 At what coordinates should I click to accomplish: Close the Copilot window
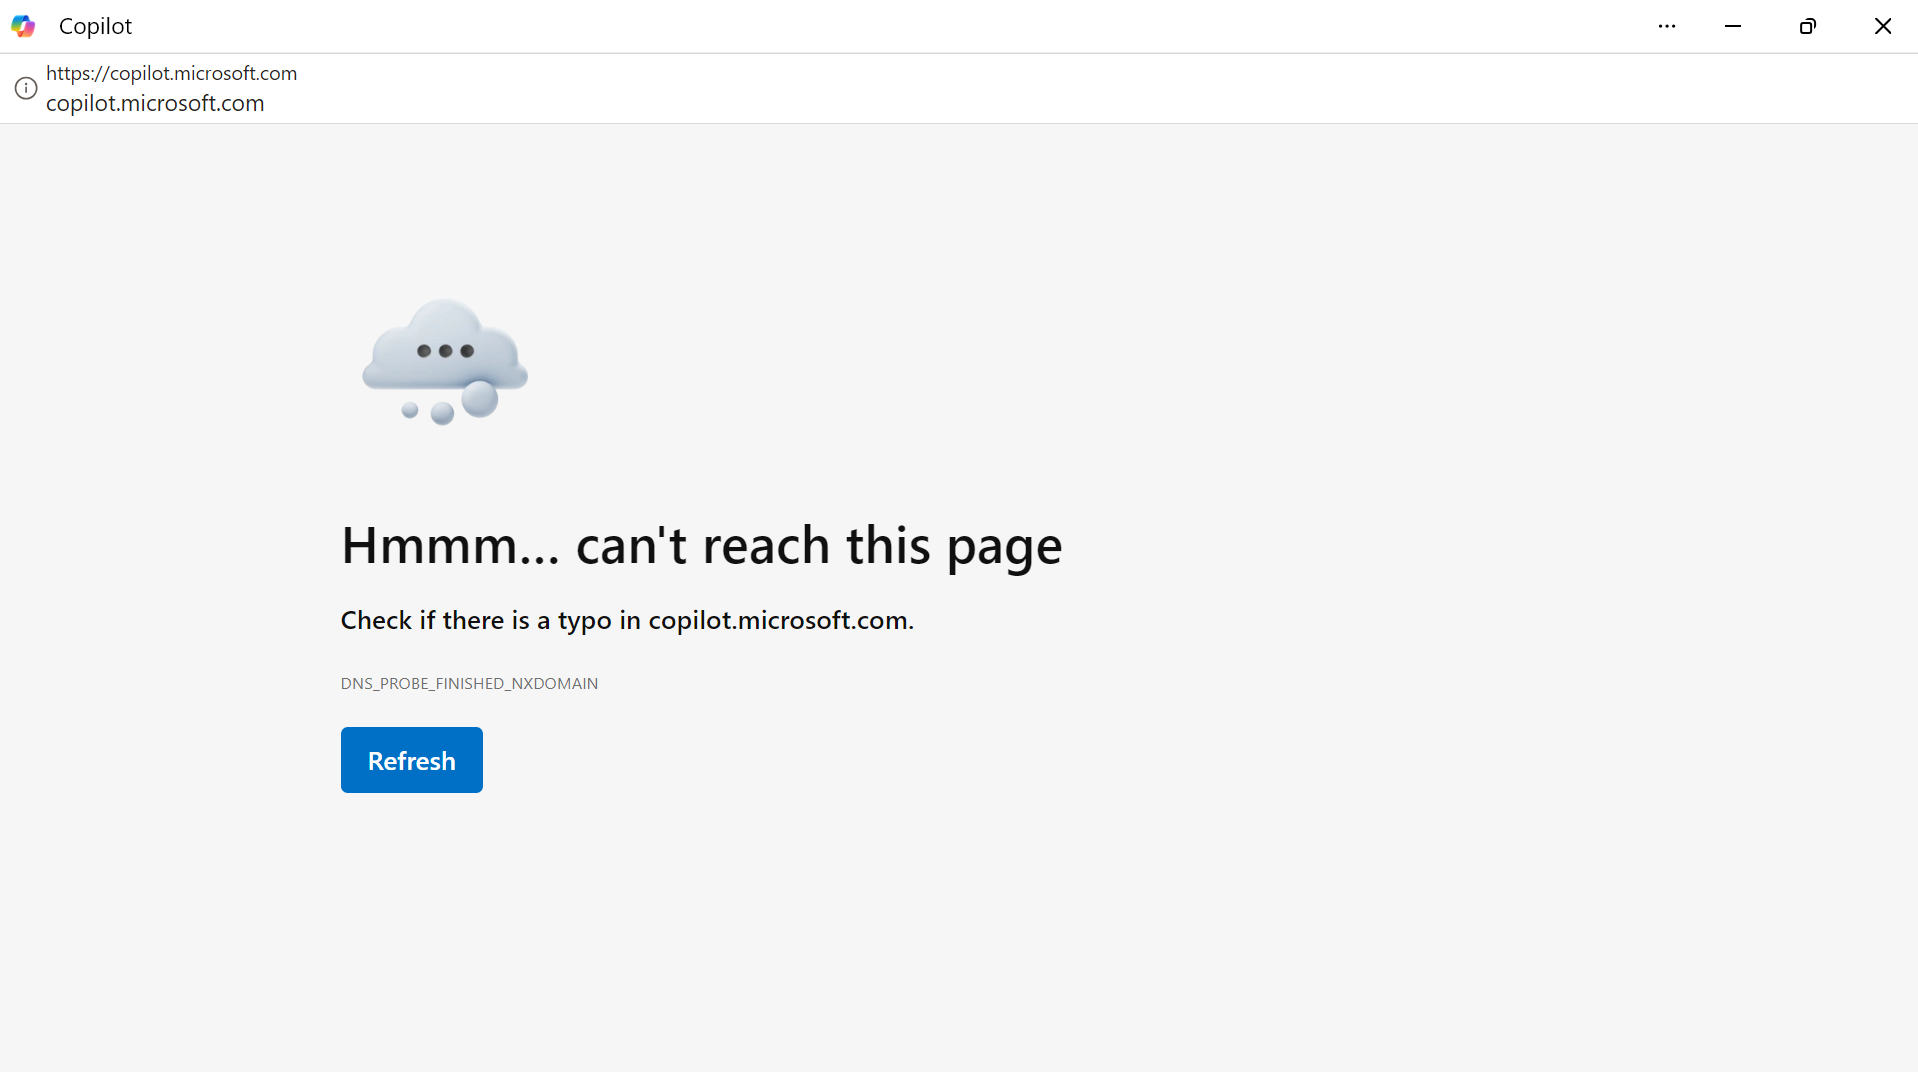coord(1882,26)
